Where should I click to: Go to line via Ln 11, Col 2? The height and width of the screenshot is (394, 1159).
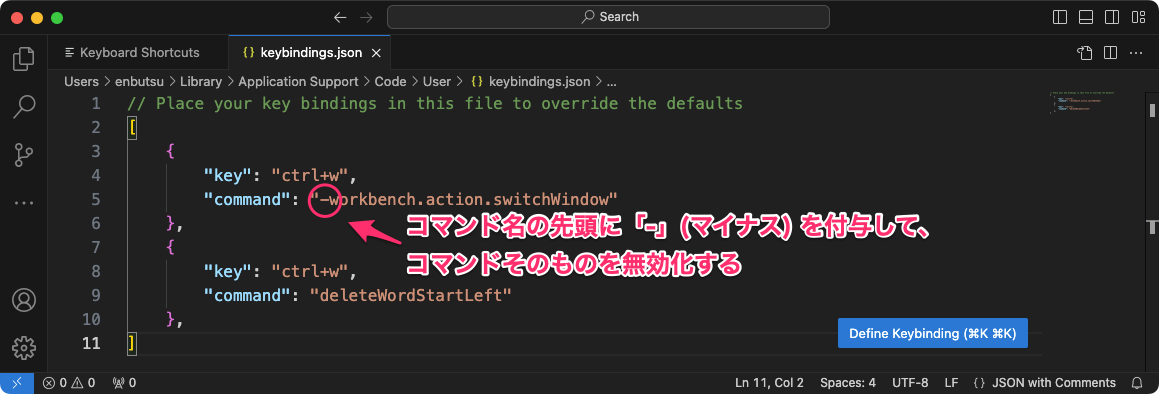pos(769,383)
